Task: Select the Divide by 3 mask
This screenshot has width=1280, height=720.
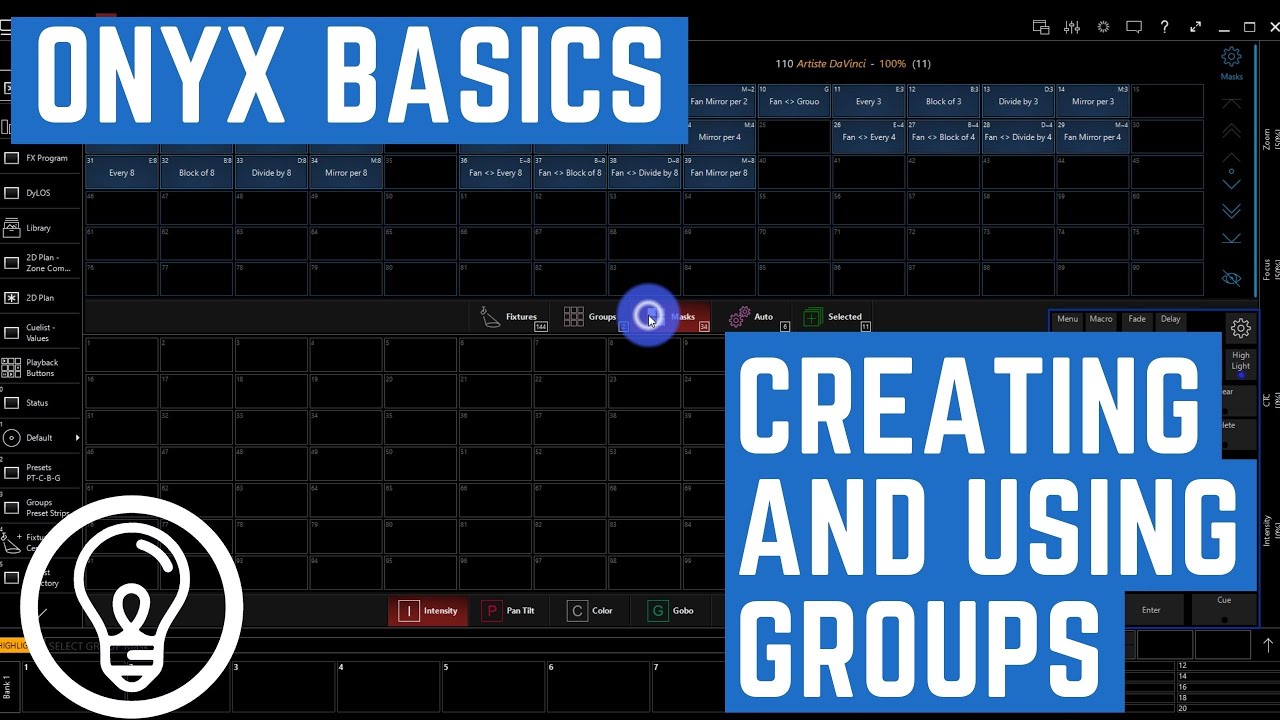Action: [1018, 101]
